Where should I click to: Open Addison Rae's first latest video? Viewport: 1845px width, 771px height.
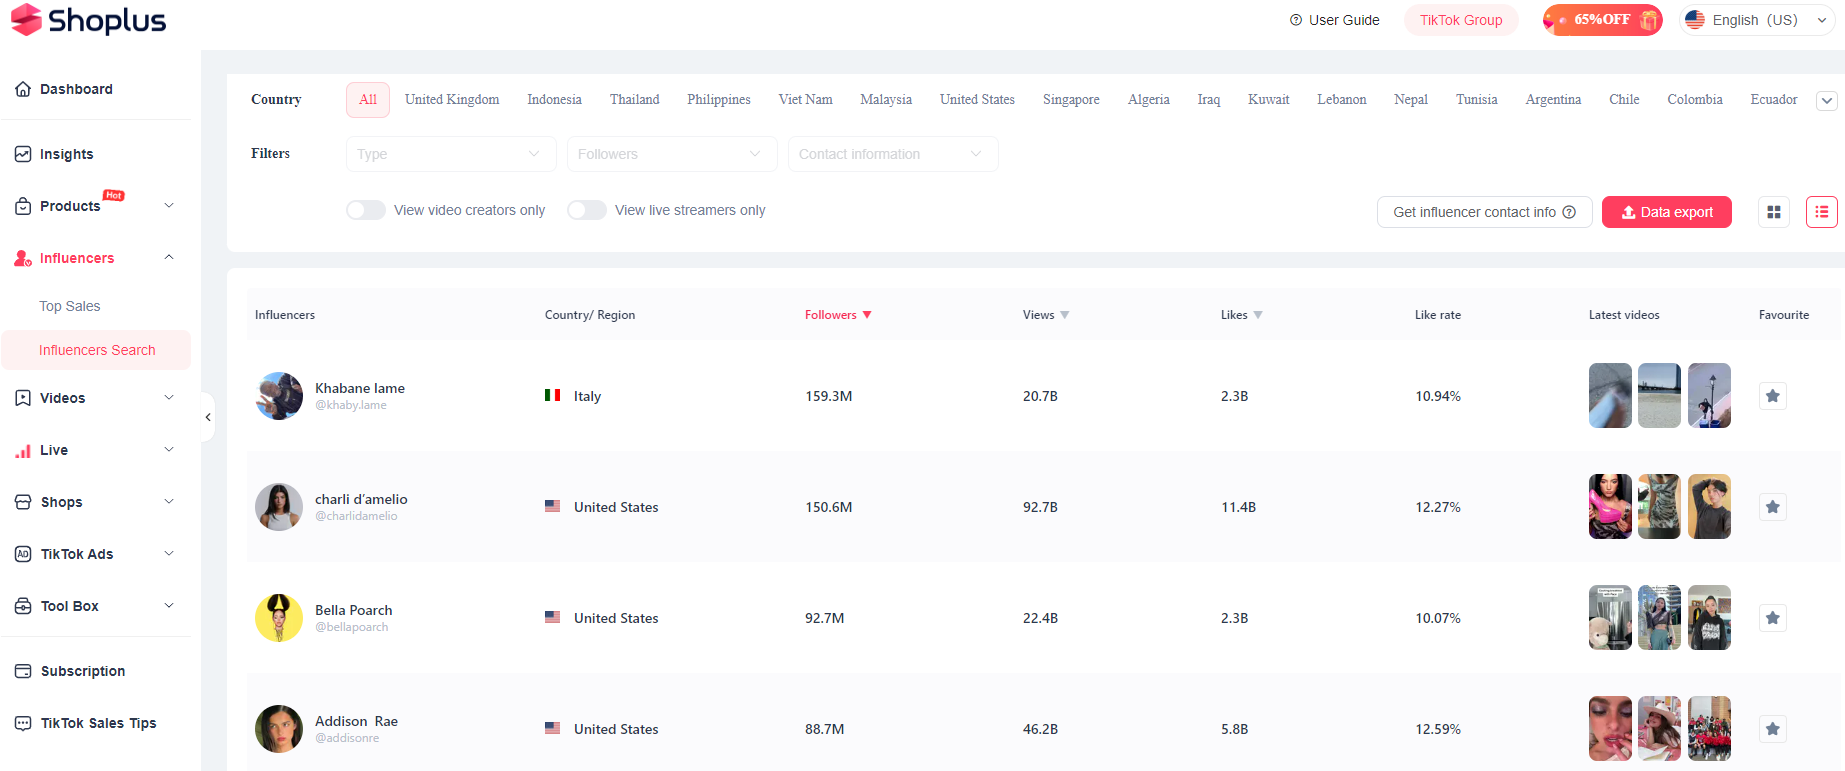tap(1610, 729)
